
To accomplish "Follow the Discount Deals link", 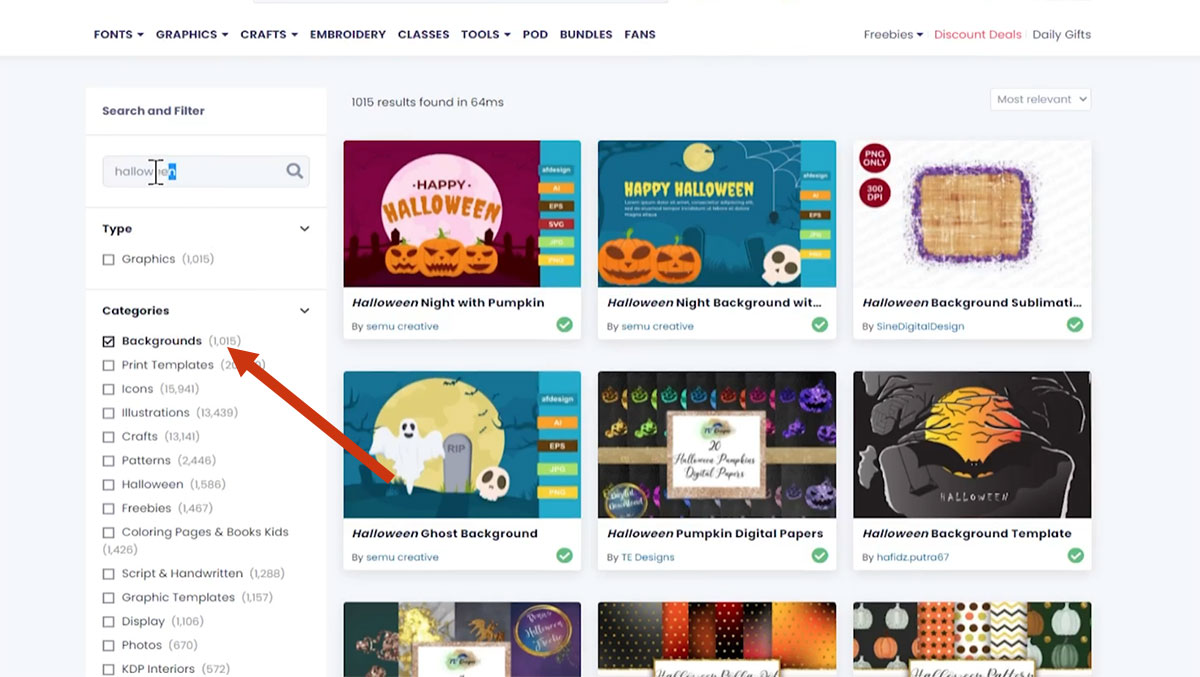I will click(x=977, y=34).
